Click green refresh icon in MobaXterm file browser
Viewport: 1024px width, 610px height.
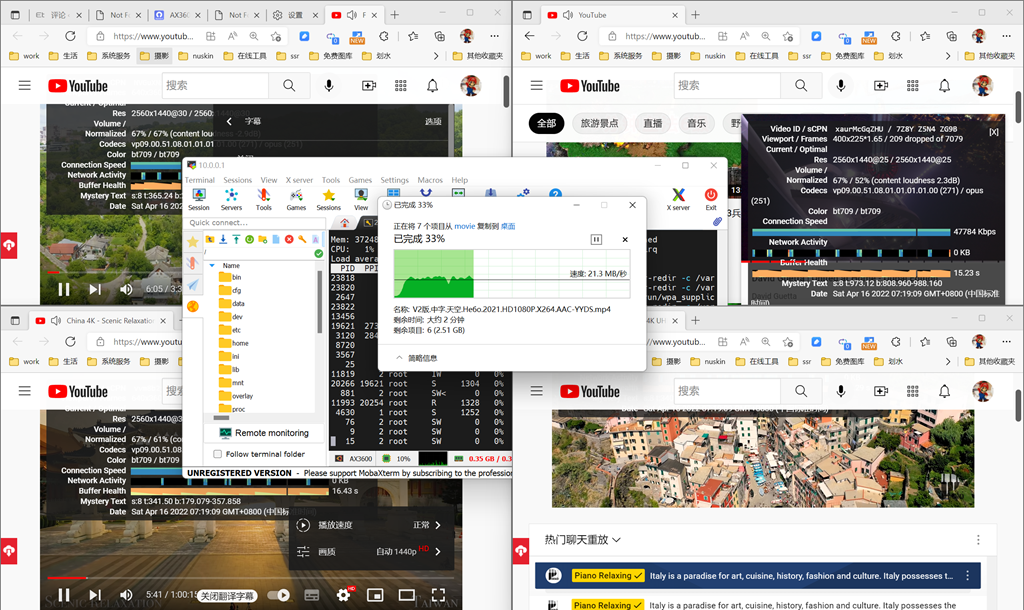[249, 240]
